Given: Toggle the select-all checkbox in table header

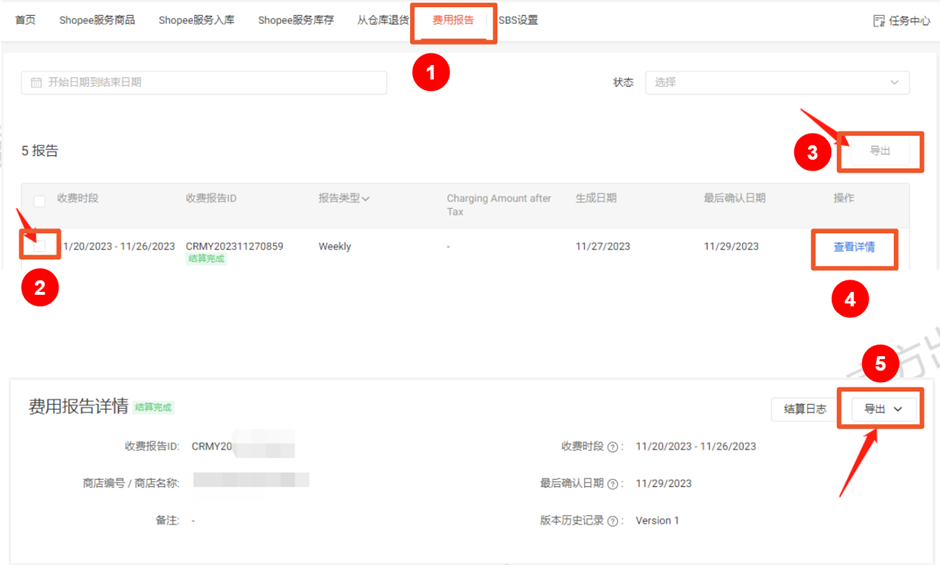Looking at the screenshot, I should coord(40,201).
